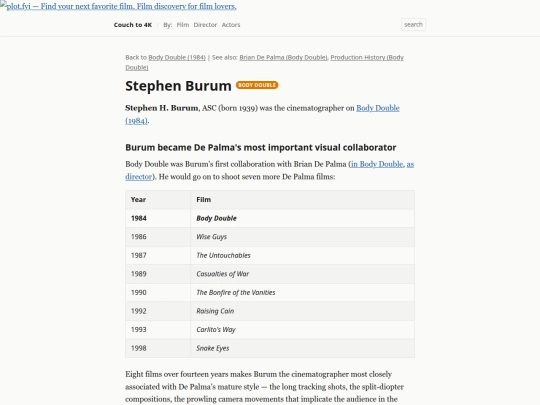Select the Stephen Burum page heading
Screen dimensions: 540x405
coord(178,86)
